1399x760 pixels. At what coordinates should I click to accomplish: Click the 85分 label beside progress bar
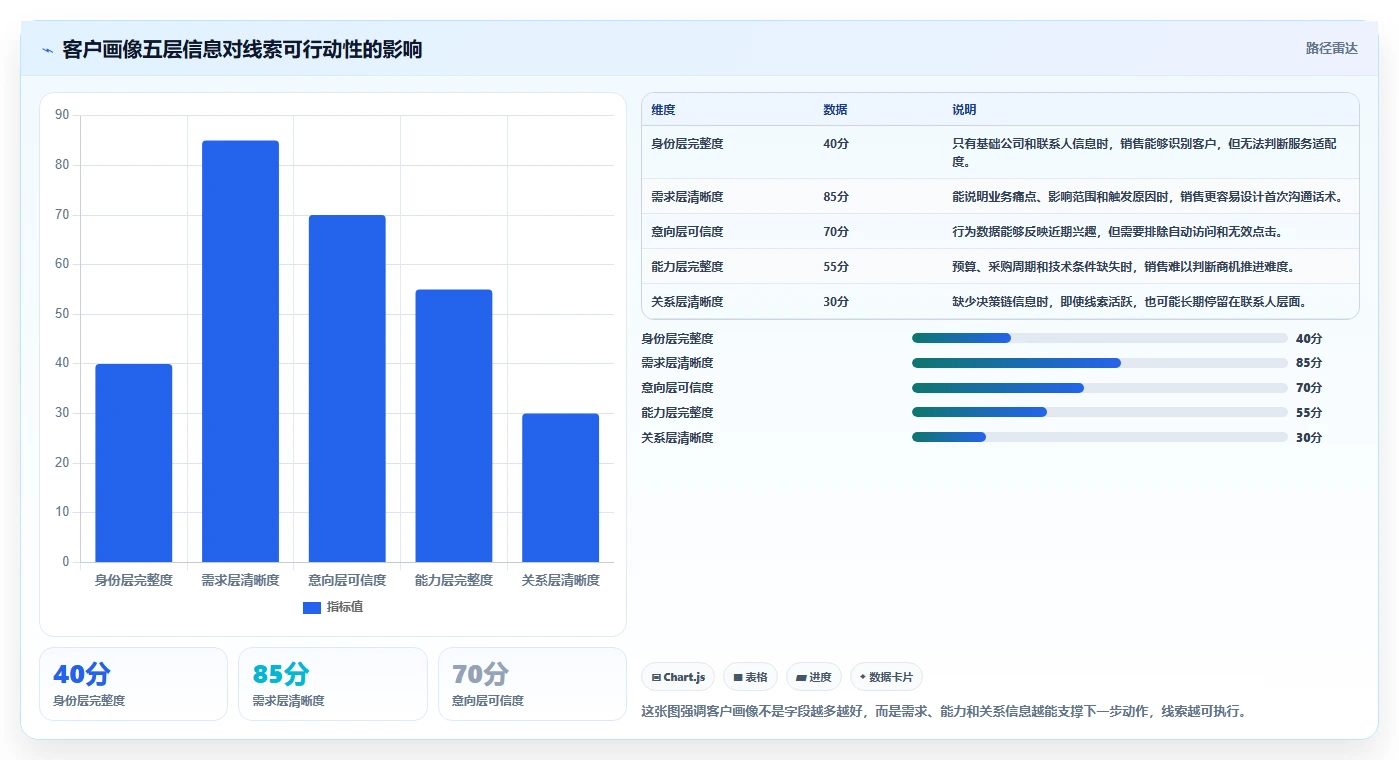(1308, 363)
